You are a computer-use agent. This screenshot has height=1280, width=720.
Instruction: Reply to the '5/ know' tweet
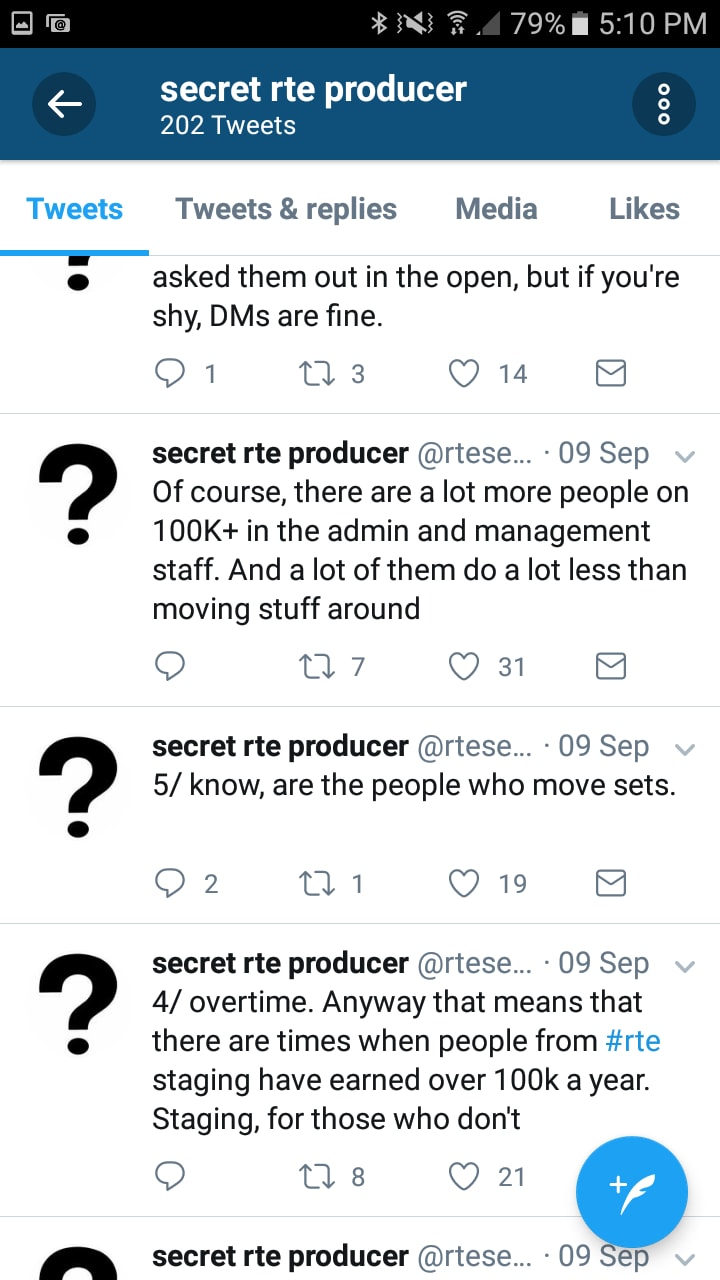point(170,883)
